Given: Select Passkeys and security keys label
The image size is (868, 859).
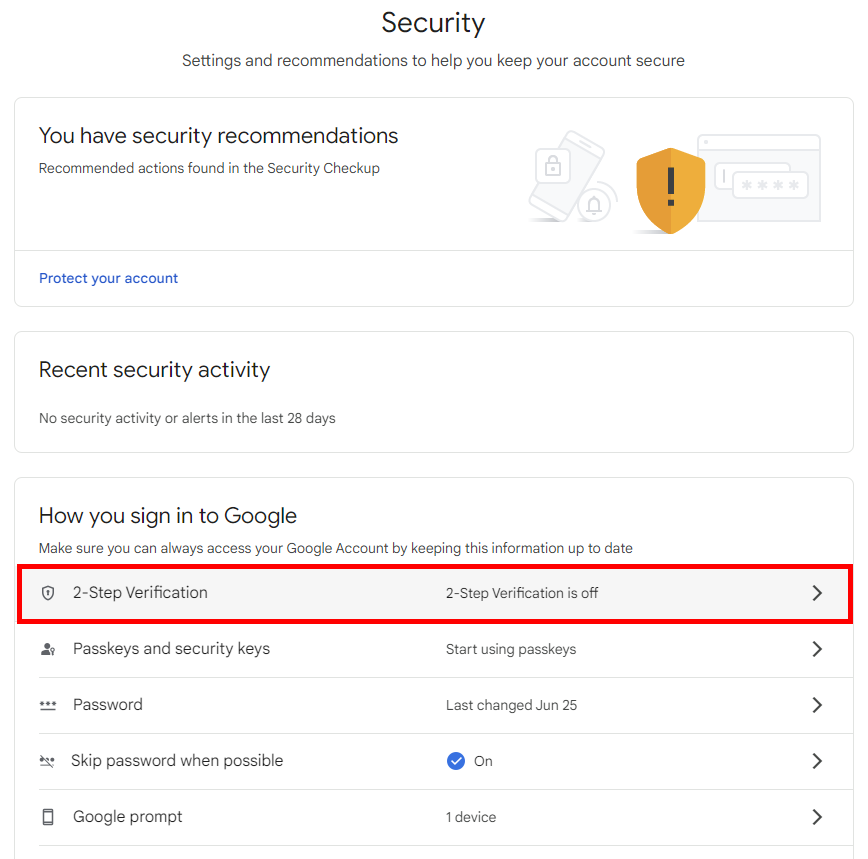Looking at the screenshot, I should 171,649.
